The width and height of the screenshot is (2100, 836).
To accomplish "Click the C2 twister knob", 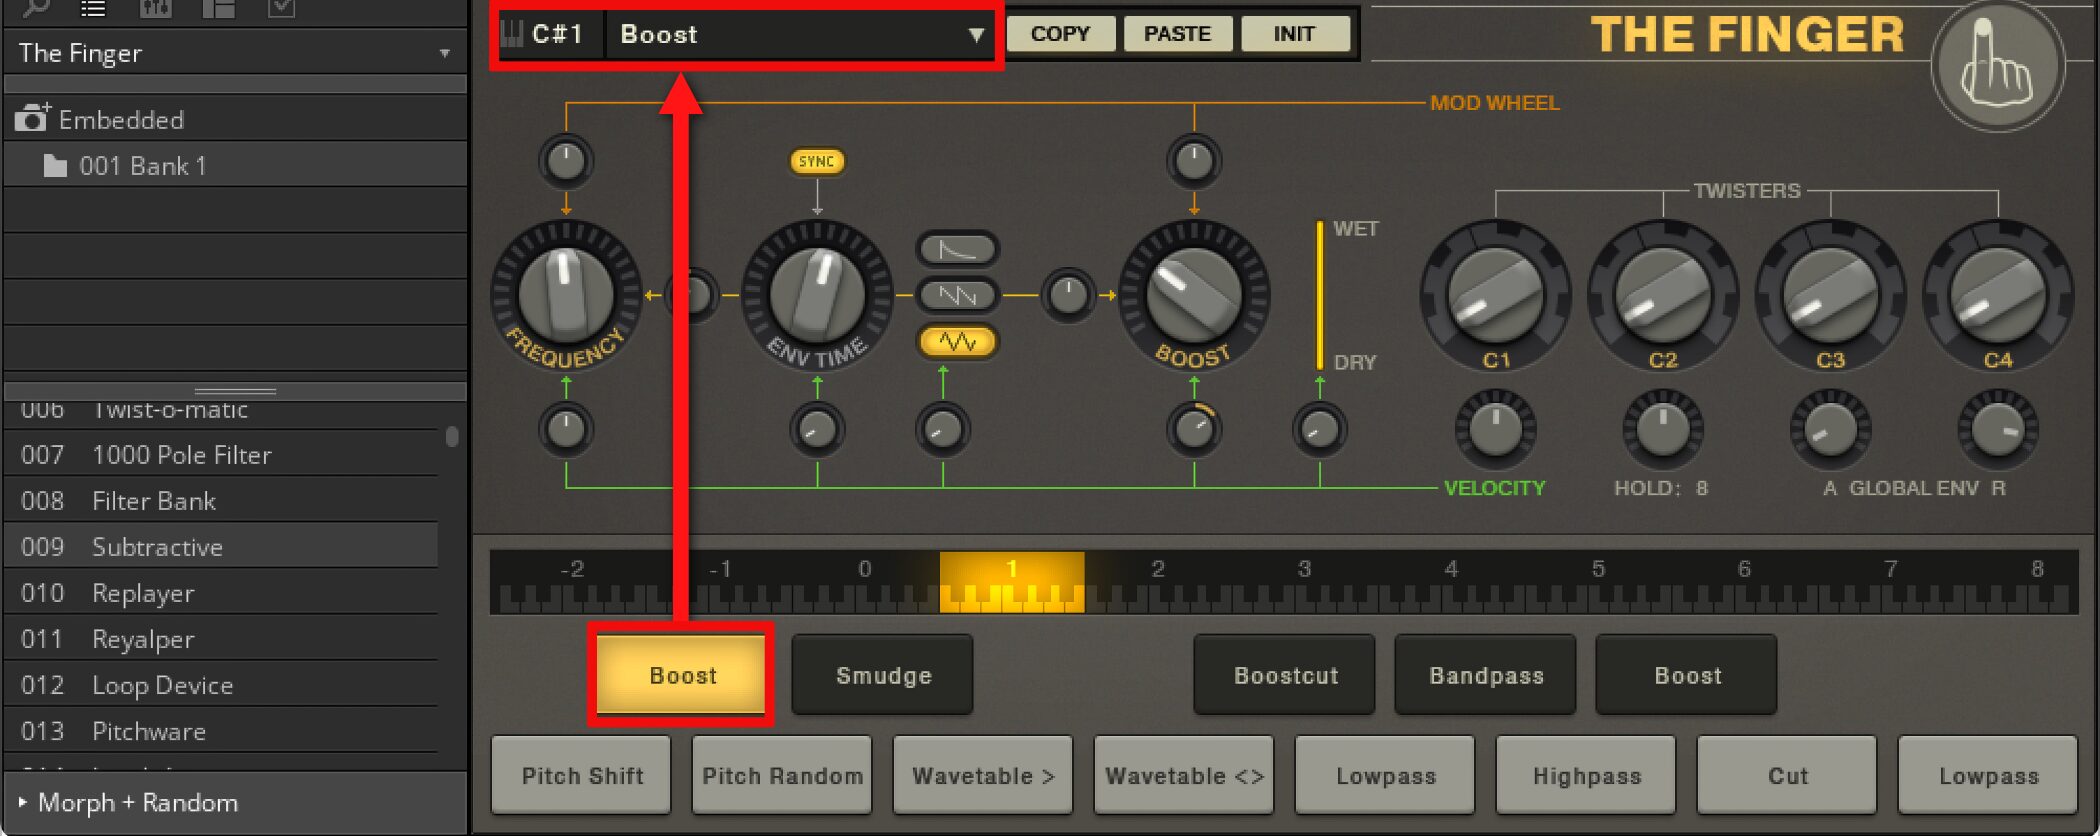I will click(1663, 294).
